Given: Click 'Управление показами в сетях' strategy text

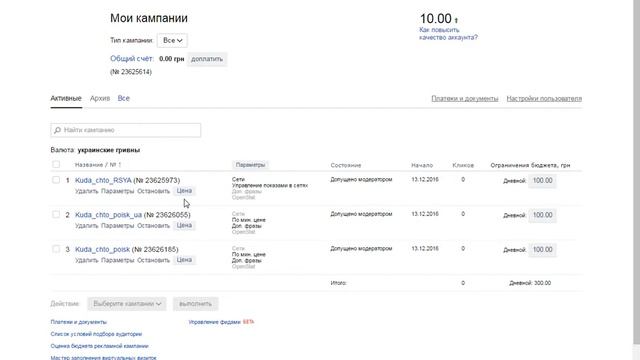Looking at the screenshot, I should (270, 185).
